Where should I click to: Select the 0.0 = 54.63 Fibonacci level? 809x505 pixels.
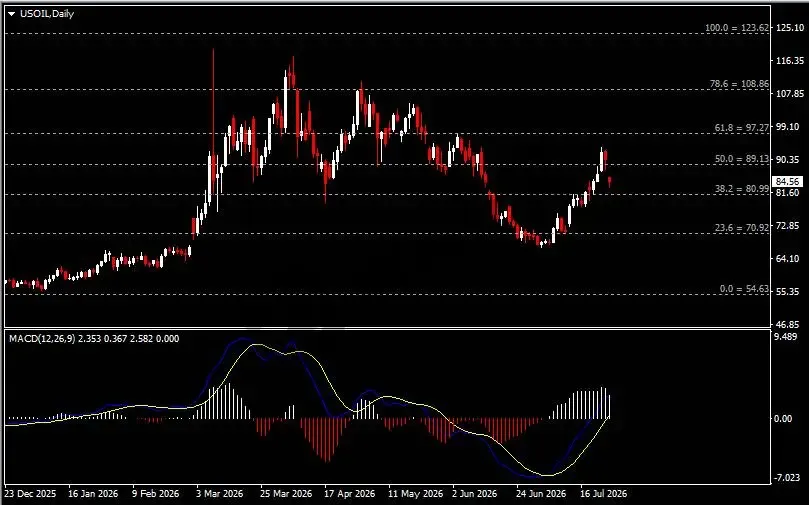744,289
